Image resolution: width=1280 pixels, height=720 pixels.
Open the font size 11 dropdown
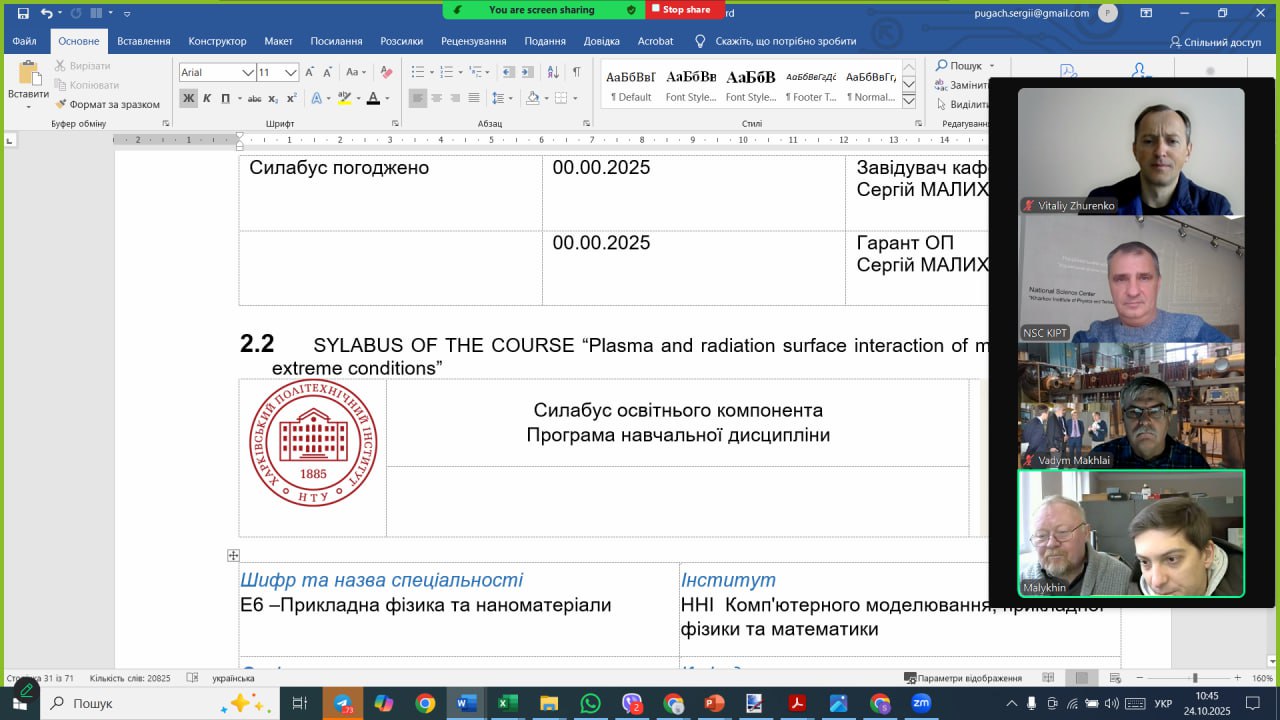pyautogui.click(x=291, y=72)
